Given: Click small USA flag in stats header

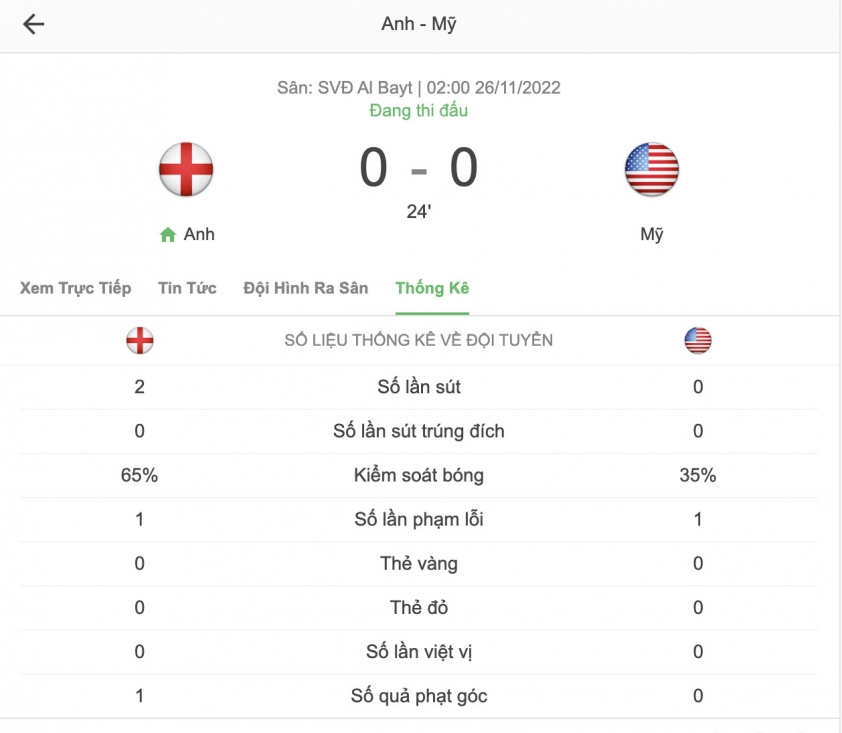Looking at the screenshot, I should (x=698, y=340).
